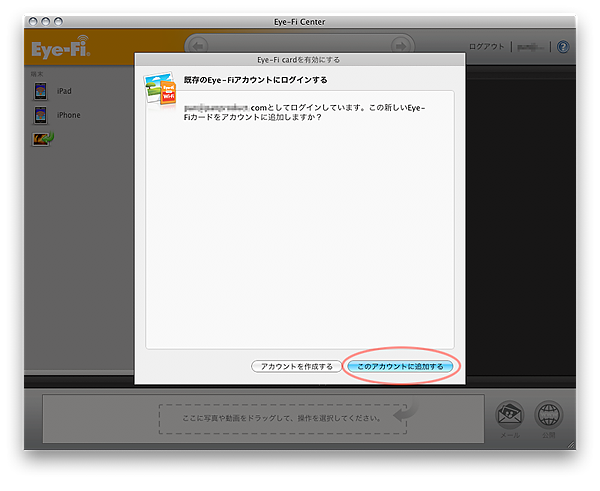Click the ログアウト link
Image resolution: width=600 pixels, height=491 pixels.
tap(486, 47)
